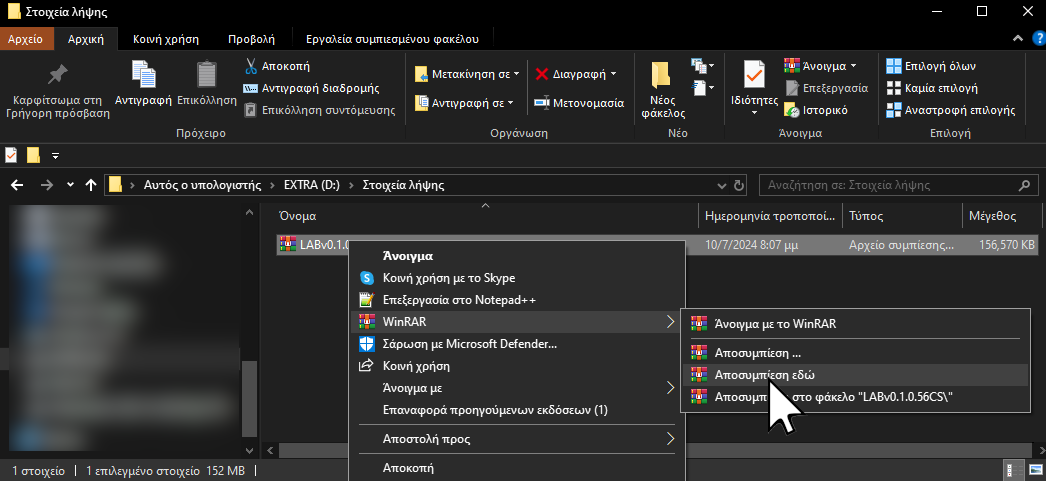
Task: Click the Διαγραφή red X icon
Action: tap(542, 74)
